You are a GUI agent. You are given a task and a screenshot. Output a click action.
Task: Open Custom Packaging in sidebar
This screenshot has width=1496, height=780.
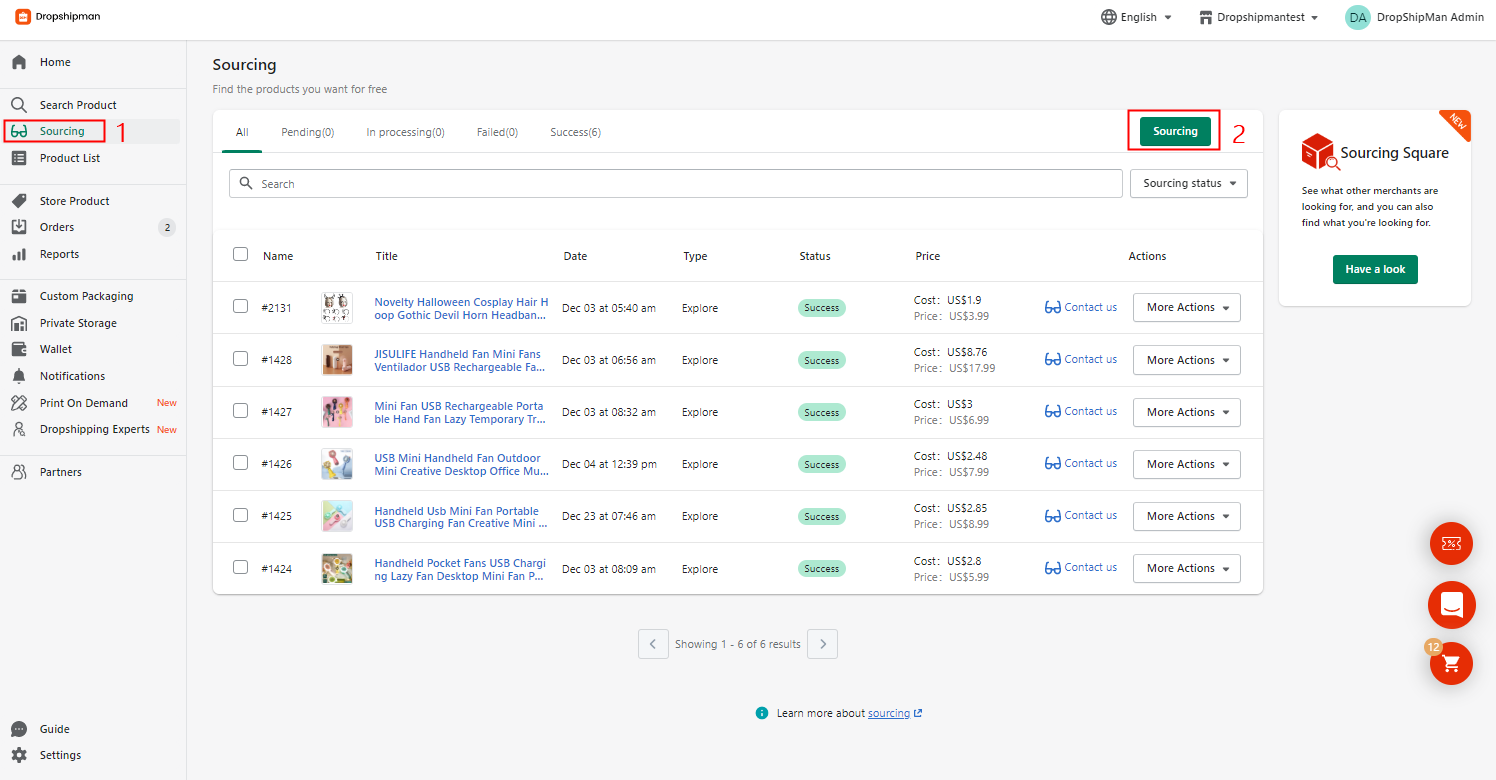click(x=85, y=296)
